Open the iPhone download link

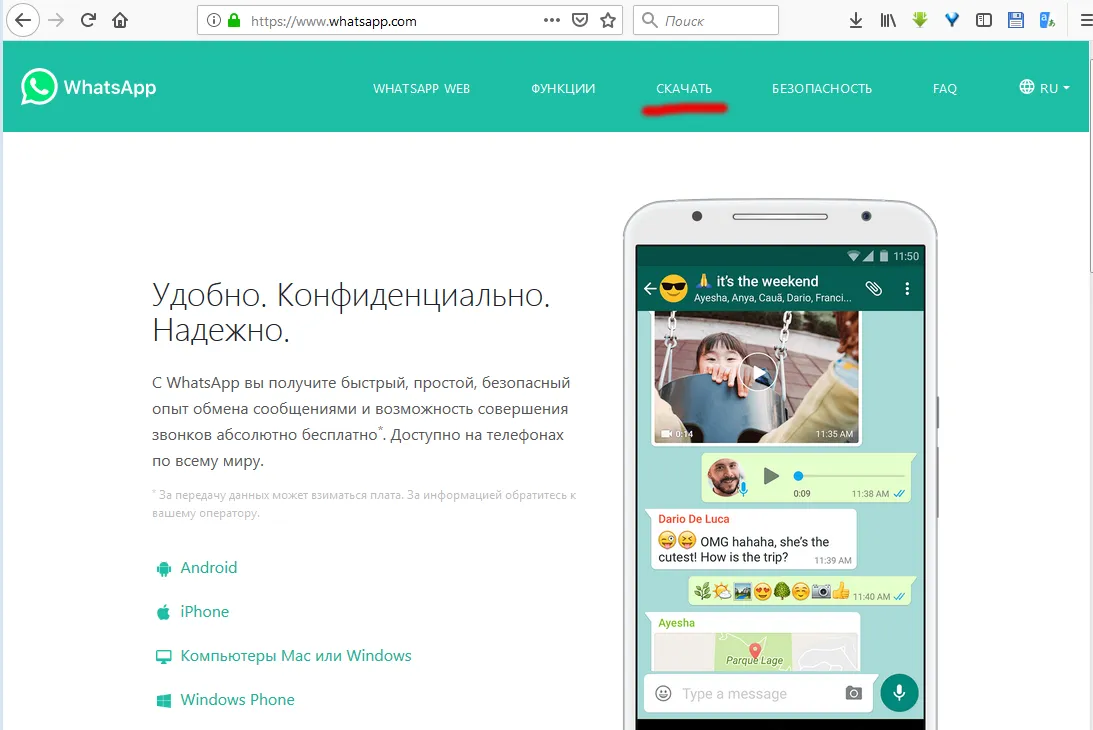(204, 612)
